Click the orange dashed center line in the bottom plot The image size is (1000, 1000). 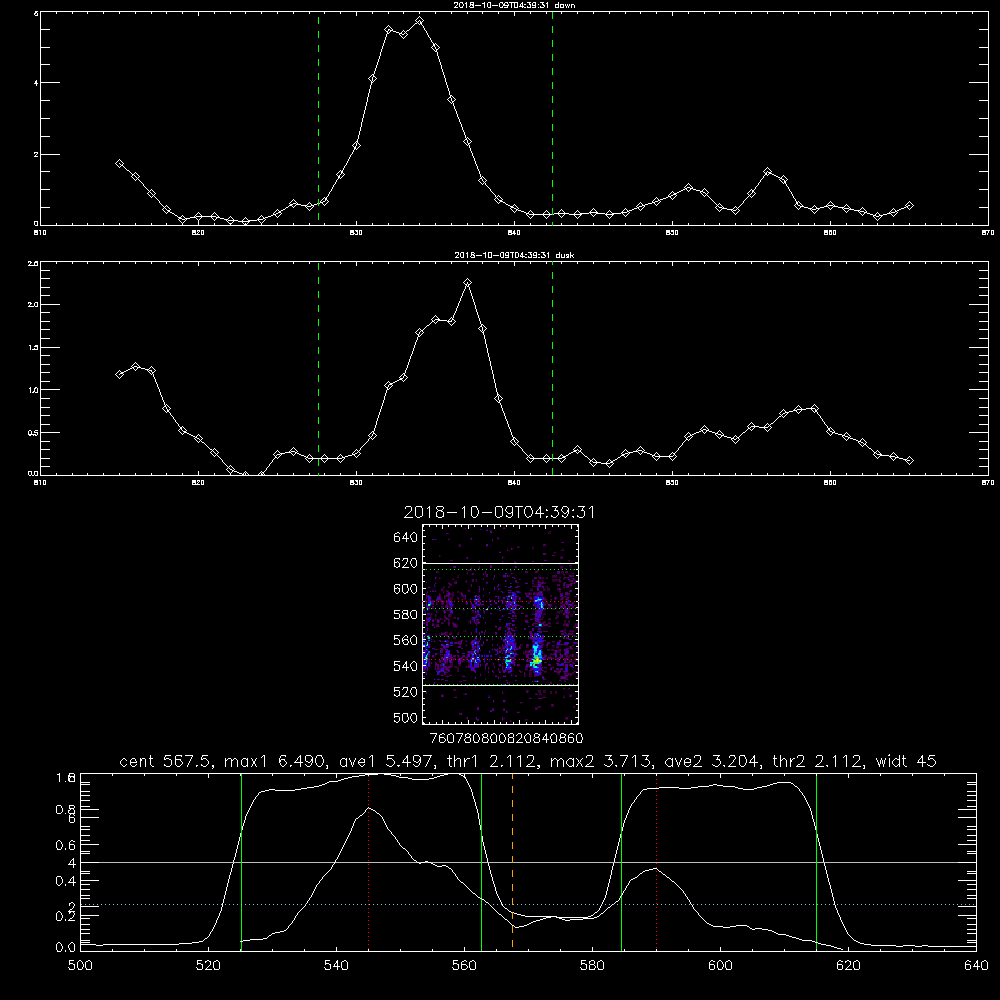pyautogui.click(x=513, y=861)
